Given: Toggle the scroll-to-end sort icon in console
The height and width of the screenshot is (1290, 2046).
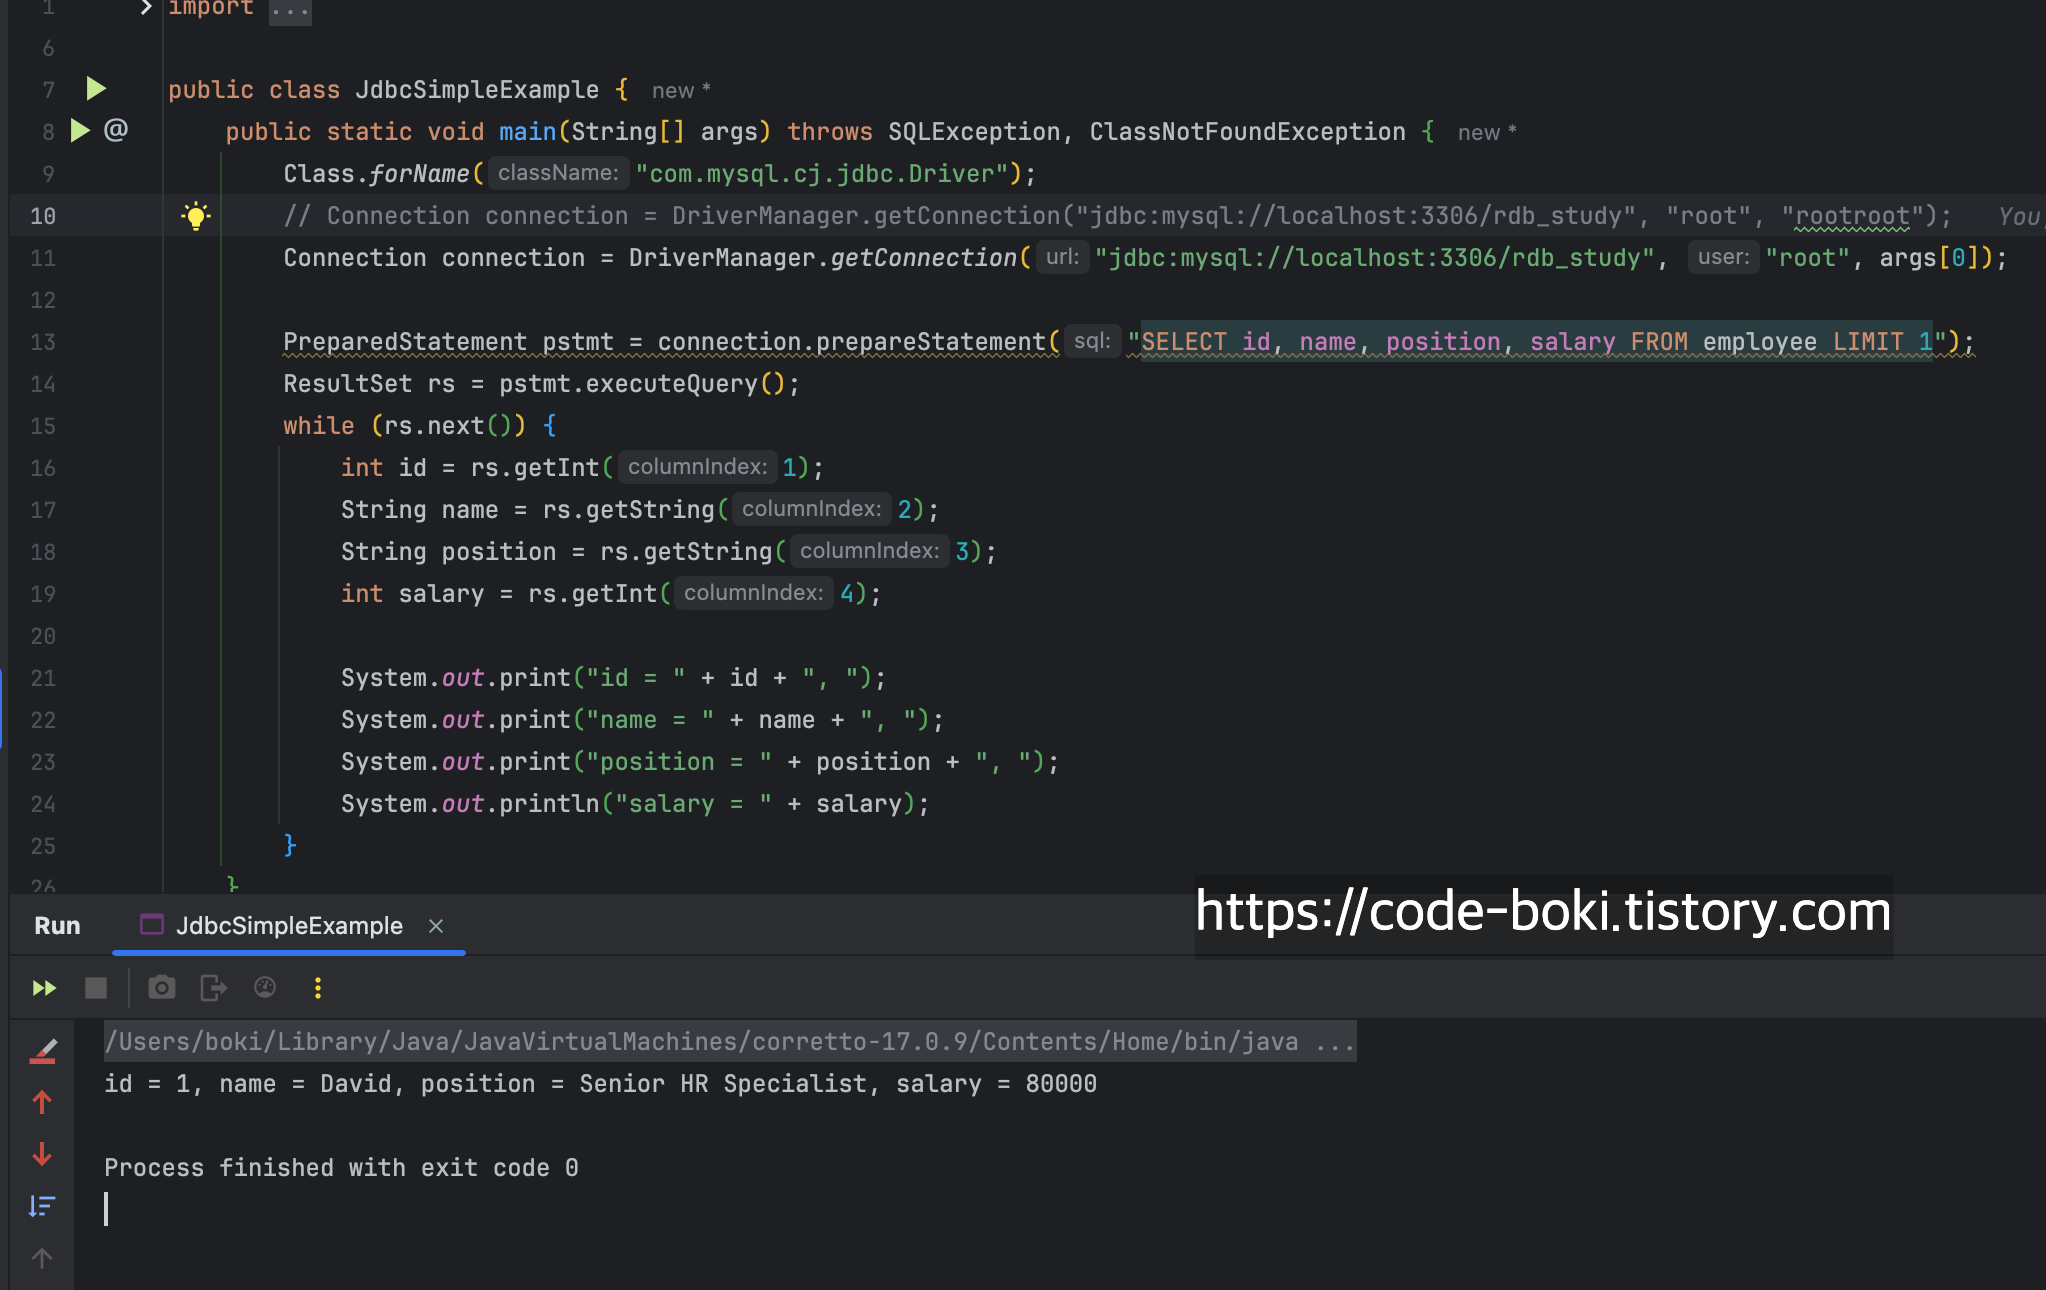Looking at the screenshot, I should (x=42, y=1206).
